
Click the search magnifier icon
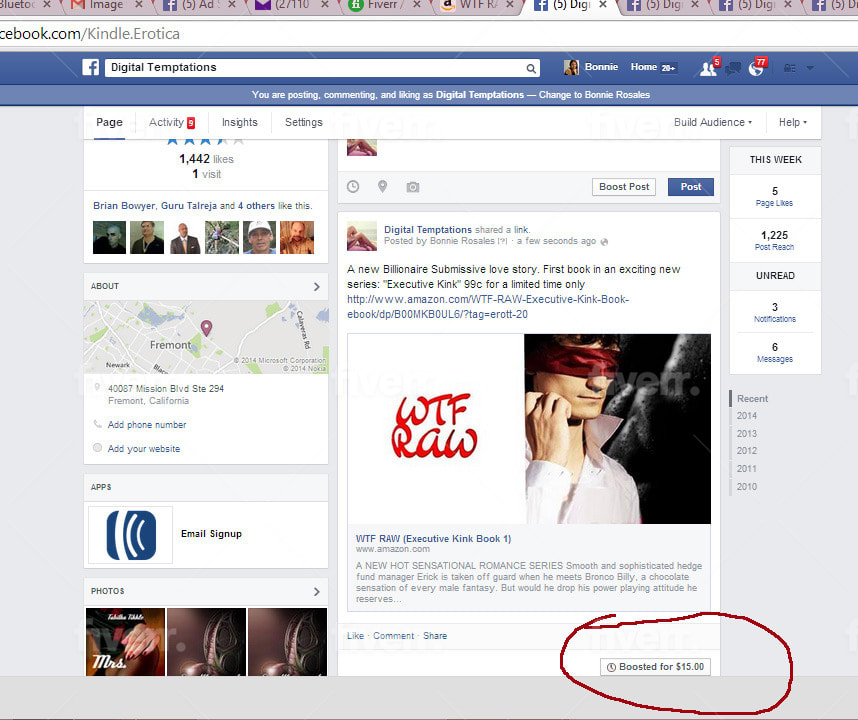click(531, 68)
